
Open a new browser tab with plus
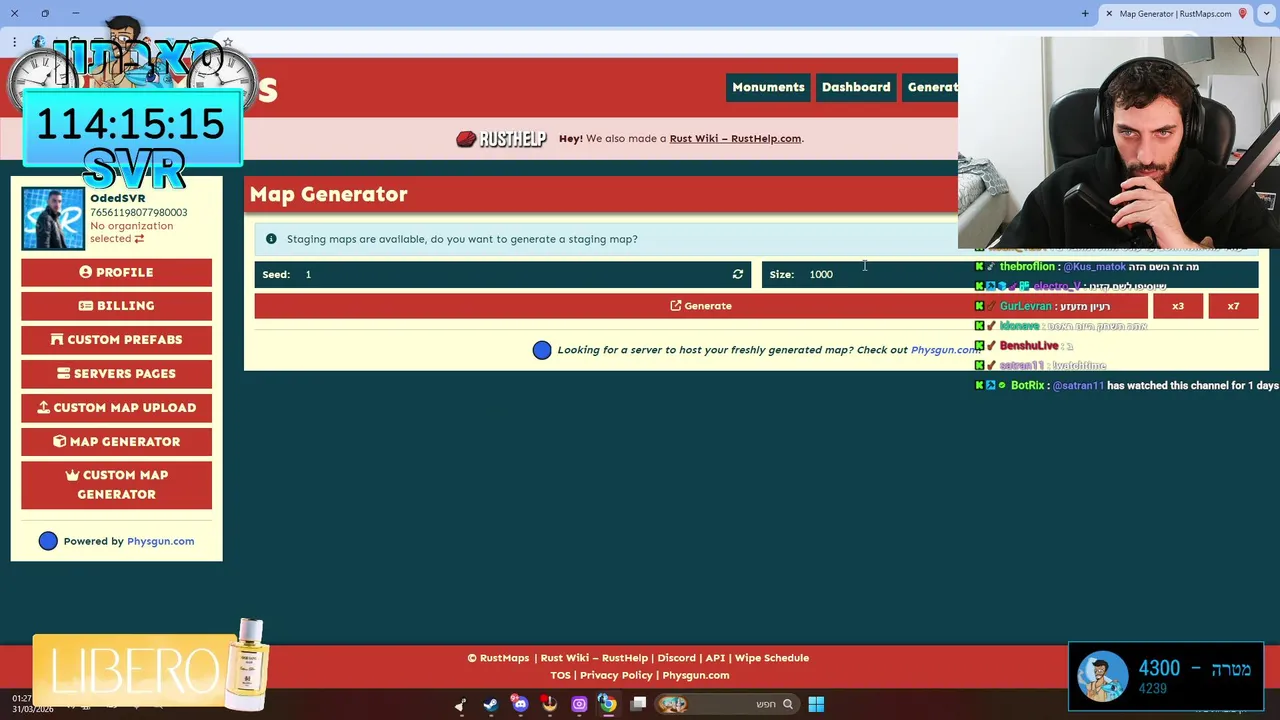(x=1085, y=13)
